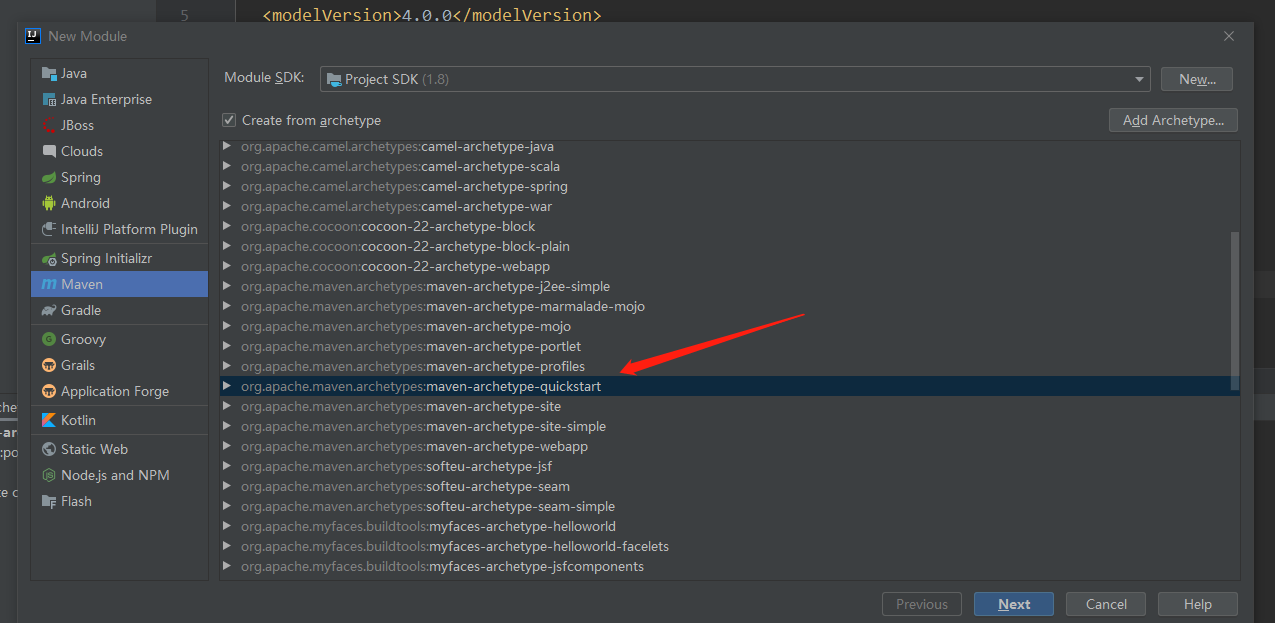Viewport: 1275px width, 623px height.
Task: Expand maven-archetype-j2ee-simple arrow
Action: coord(227,286)
